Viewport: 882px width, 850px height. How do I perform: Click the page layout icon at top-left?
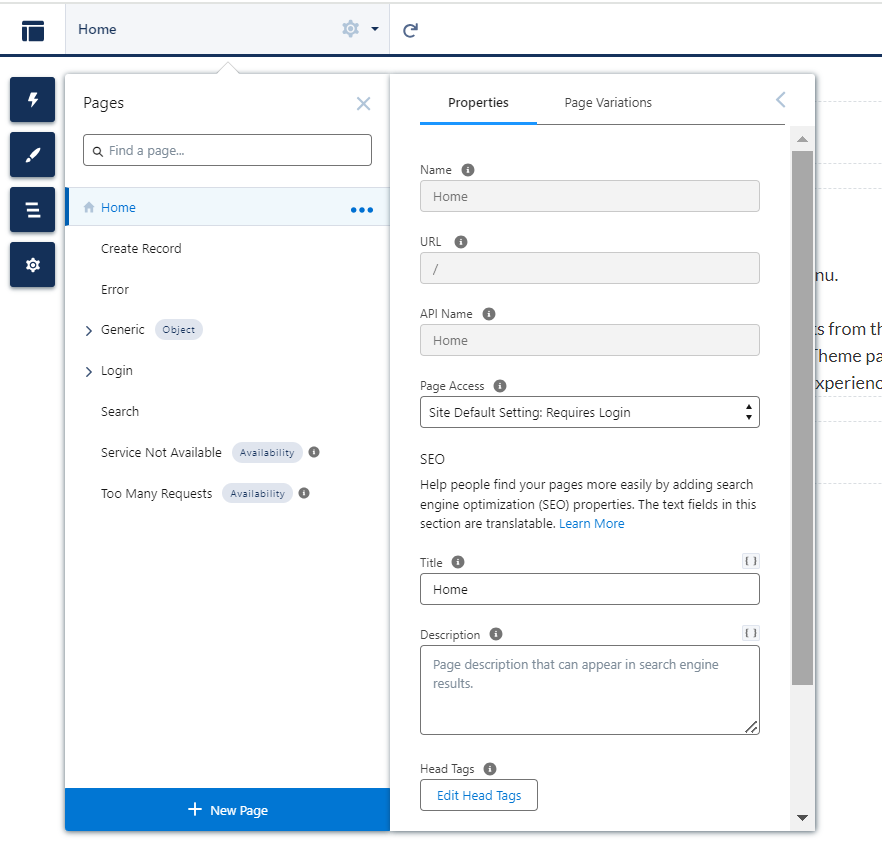(x=33, y=30)
